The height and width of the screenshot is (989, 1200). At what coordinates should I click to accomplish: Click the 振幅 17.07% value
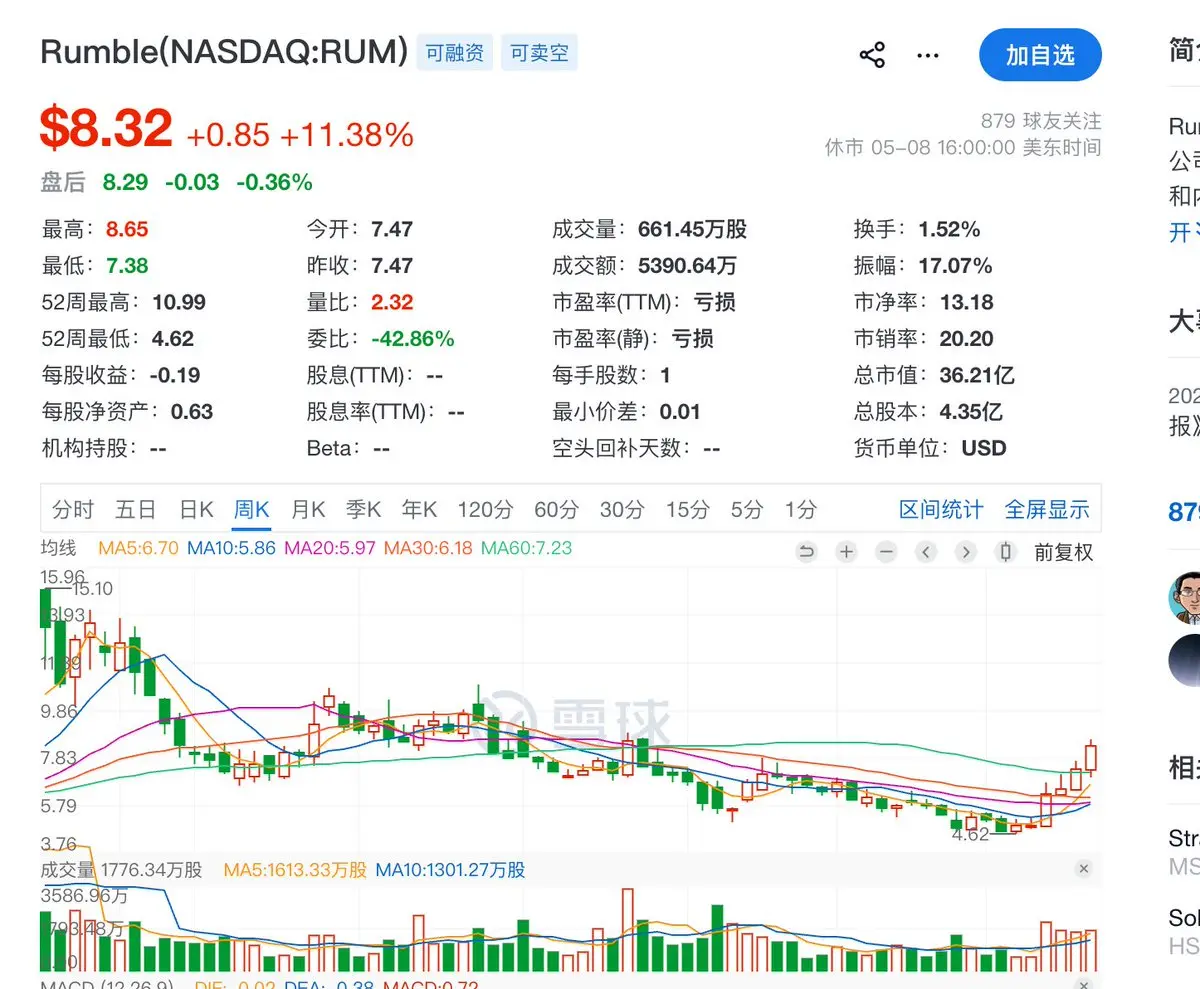[x=955, y=266]
